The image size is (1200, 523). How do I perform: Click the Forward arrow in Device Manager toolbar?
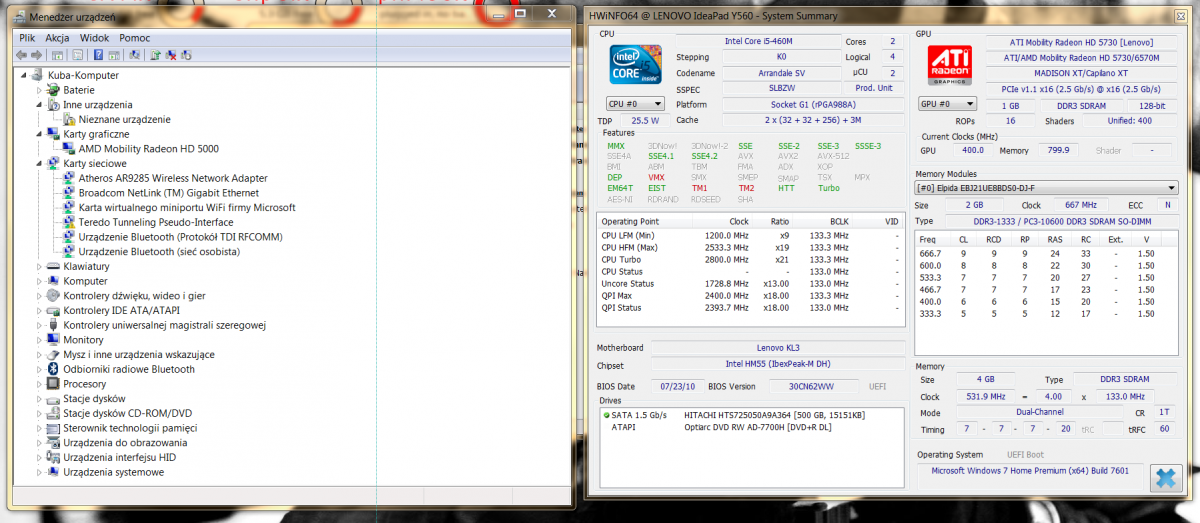[36, 55]
